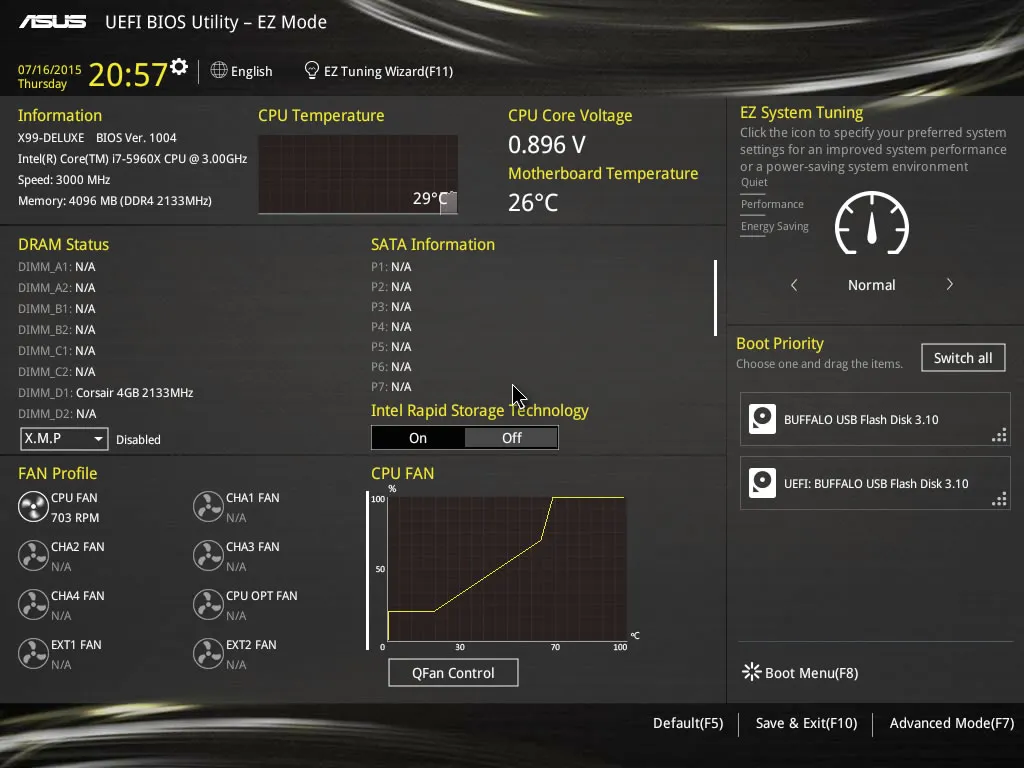The width and height of the screenshot is (1024, 768).
Task: Click DIMM_D1 Corsair 4GB 2133MHz entry
Action: pos(106,393)
